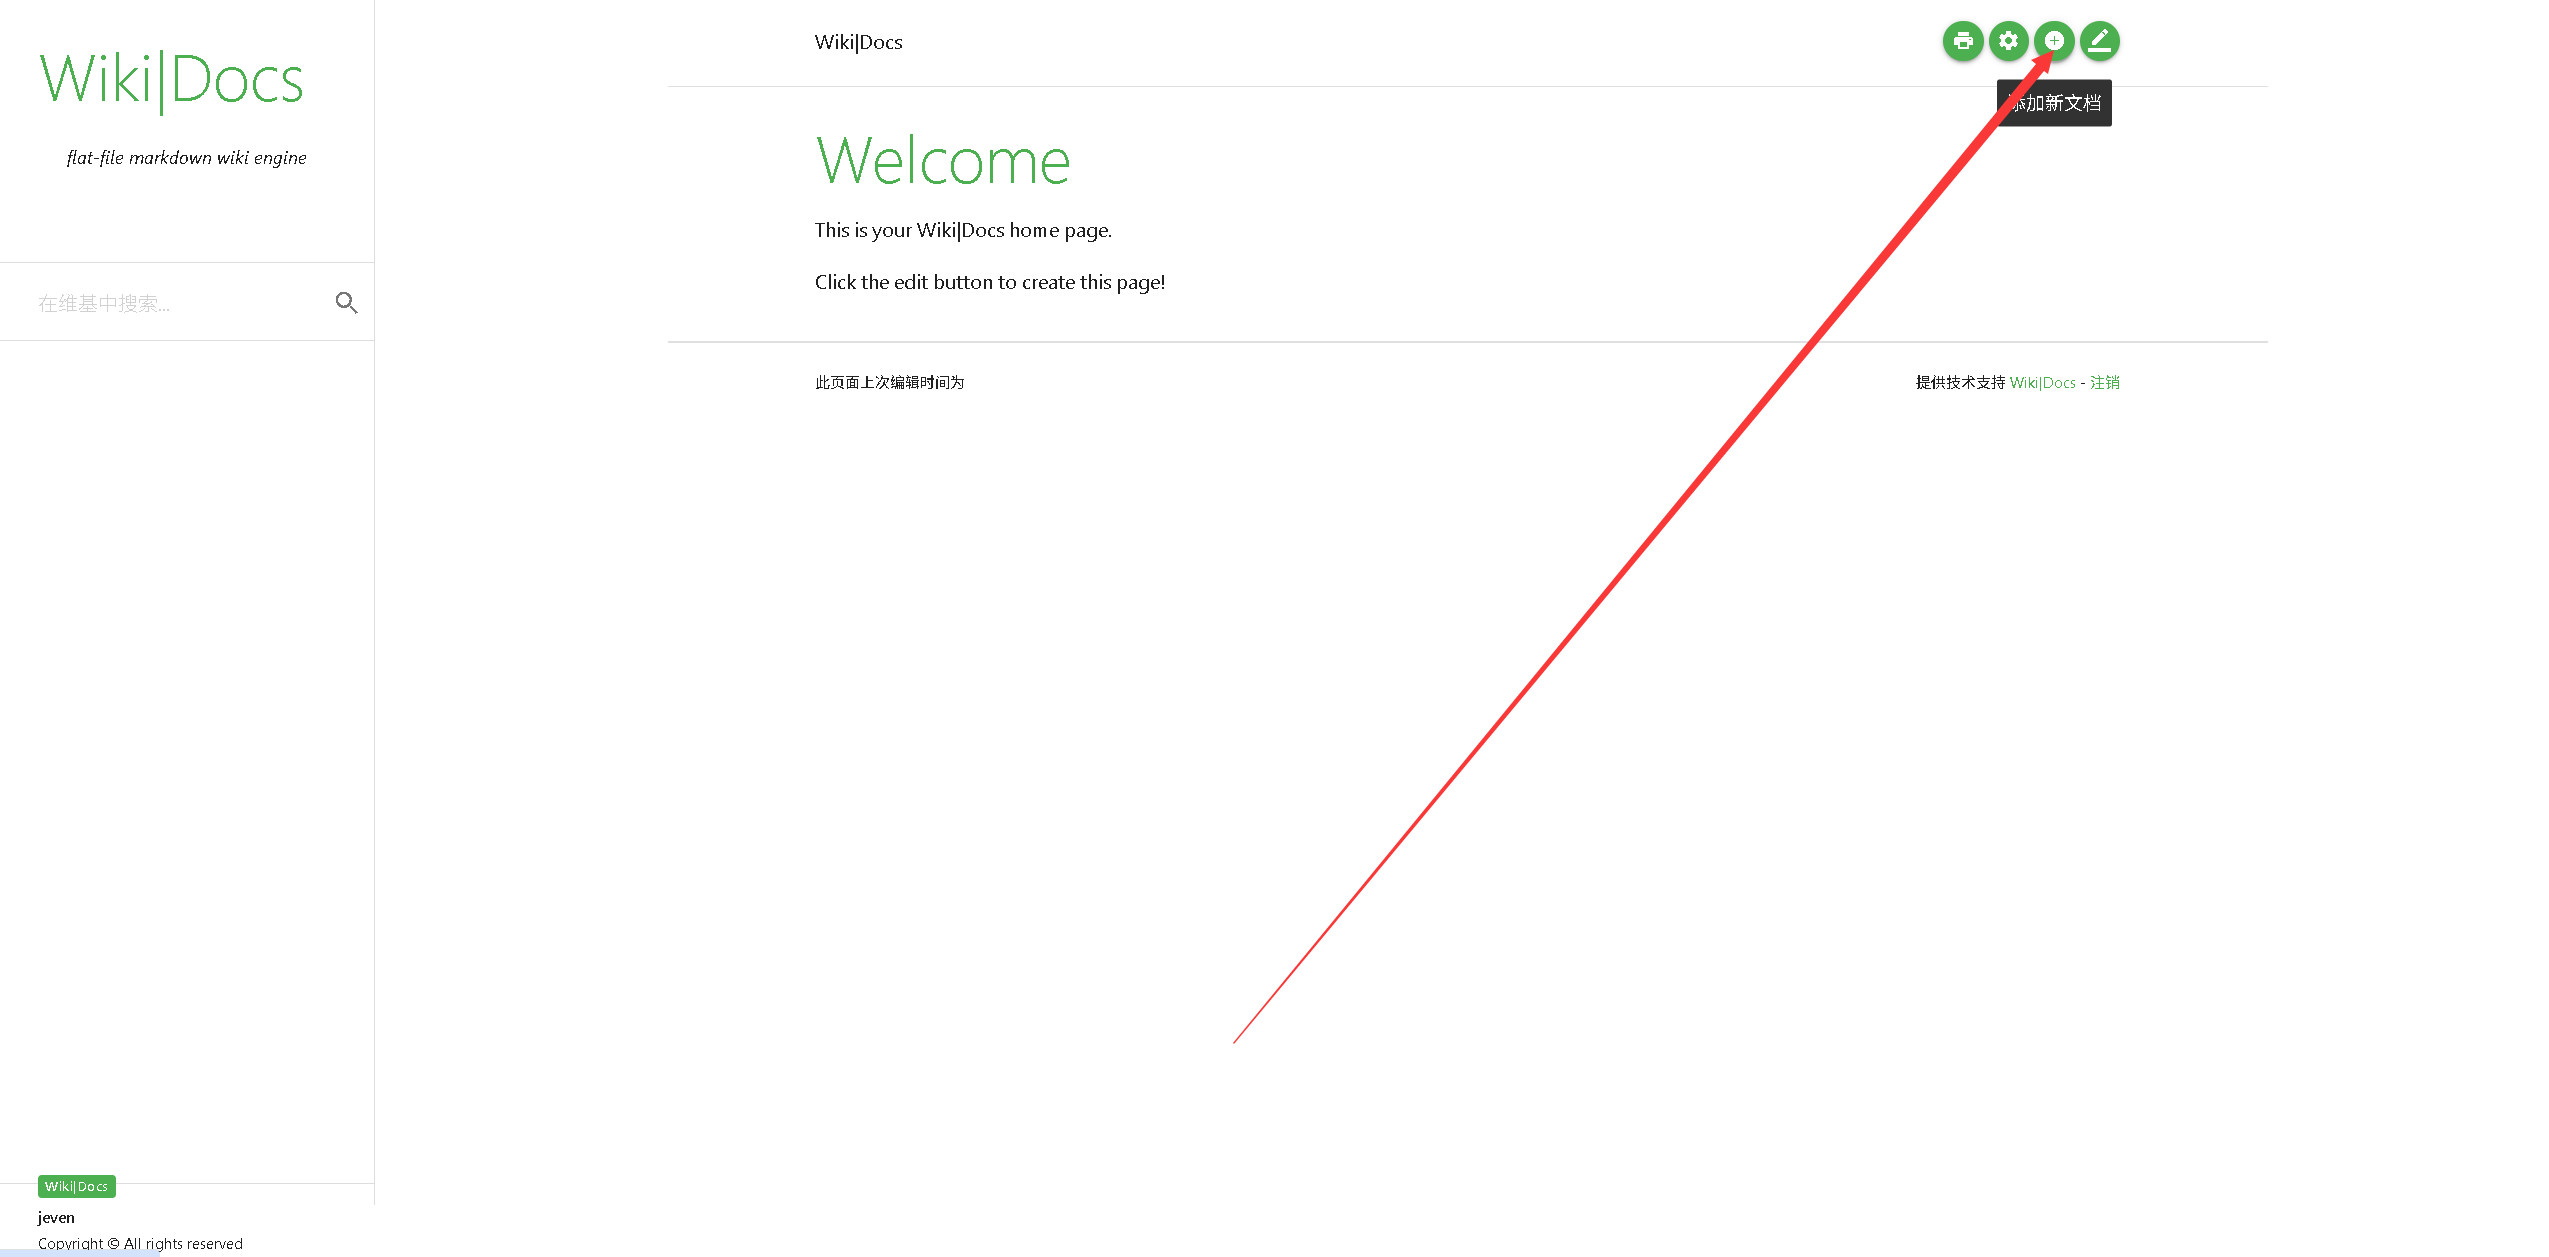Click the 提供技术支持 footer label
Screen dimensions: 2549x1257
coord(1959,383)
